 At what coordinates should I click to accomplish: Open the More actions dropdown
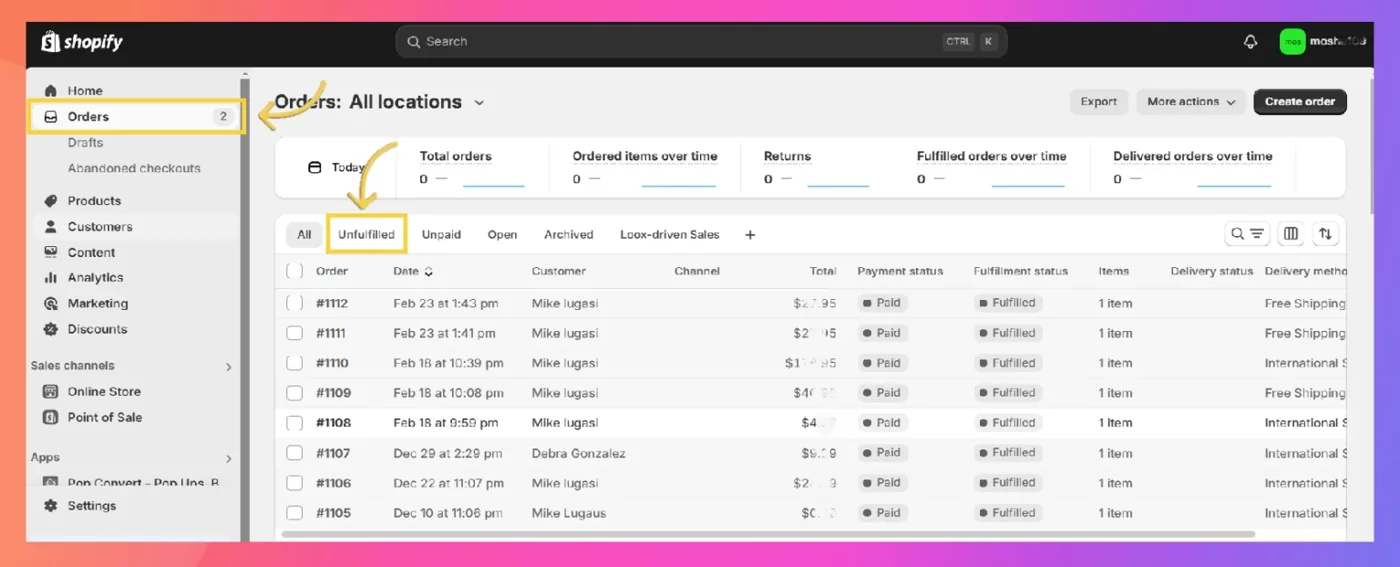tap(1191, 102)
